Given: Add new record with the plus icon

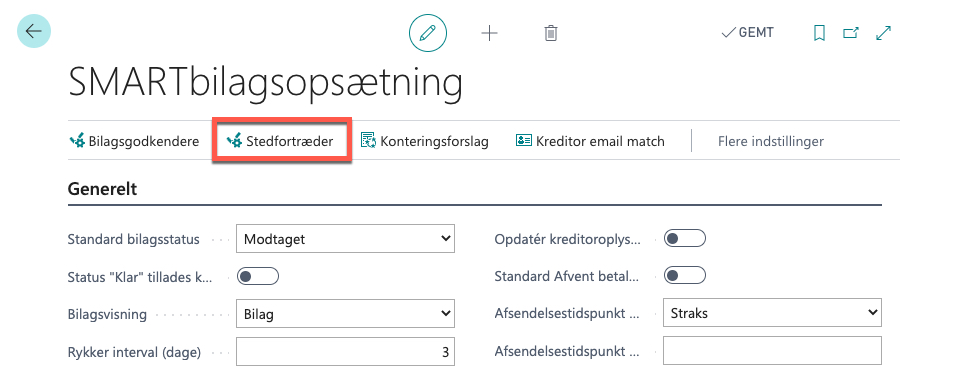Looking at the screenshot, I should click(x=489, y=33).
